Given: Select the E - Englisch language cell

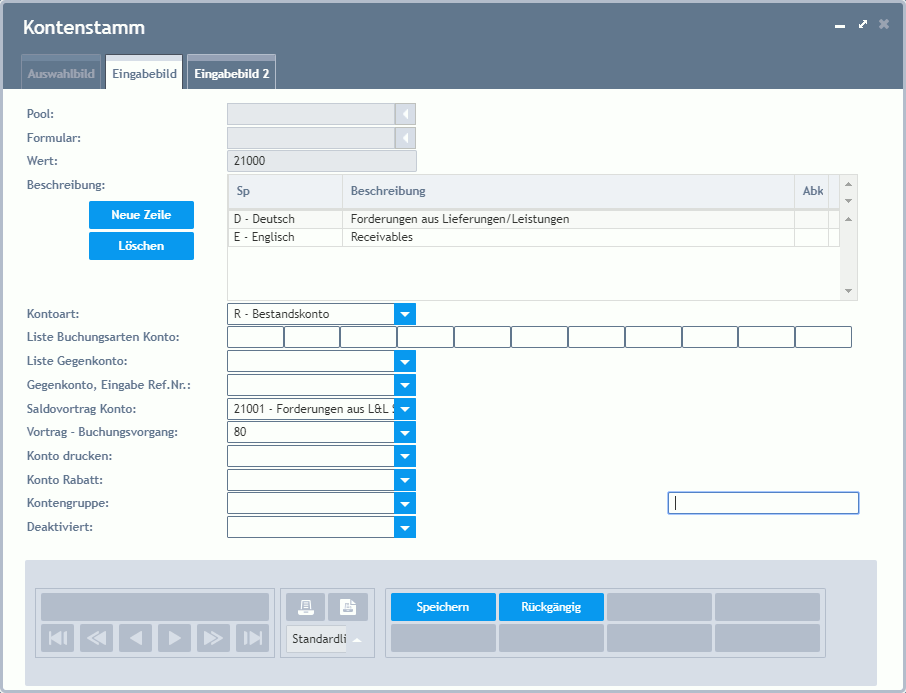Looking at the screenshot, I should pyautogui.click(x=285, y=237).
